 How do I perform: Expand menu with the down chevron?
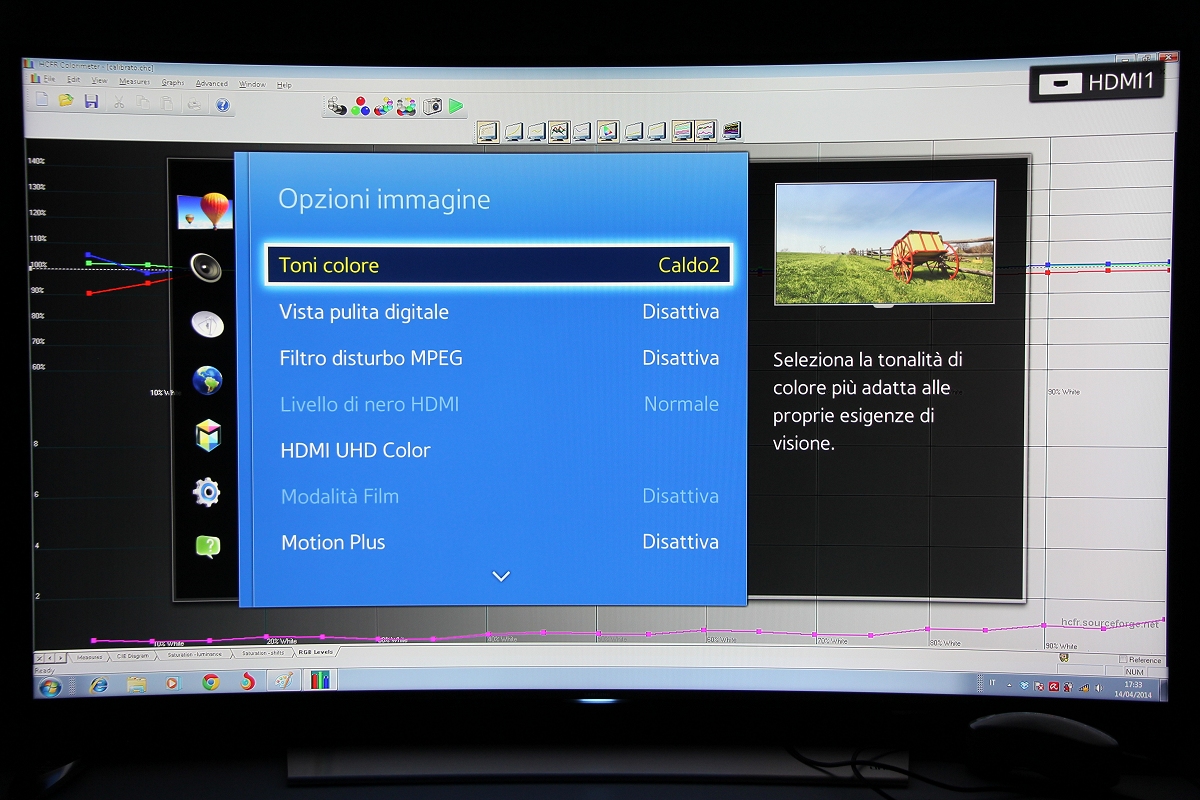(x=501, y=576)
